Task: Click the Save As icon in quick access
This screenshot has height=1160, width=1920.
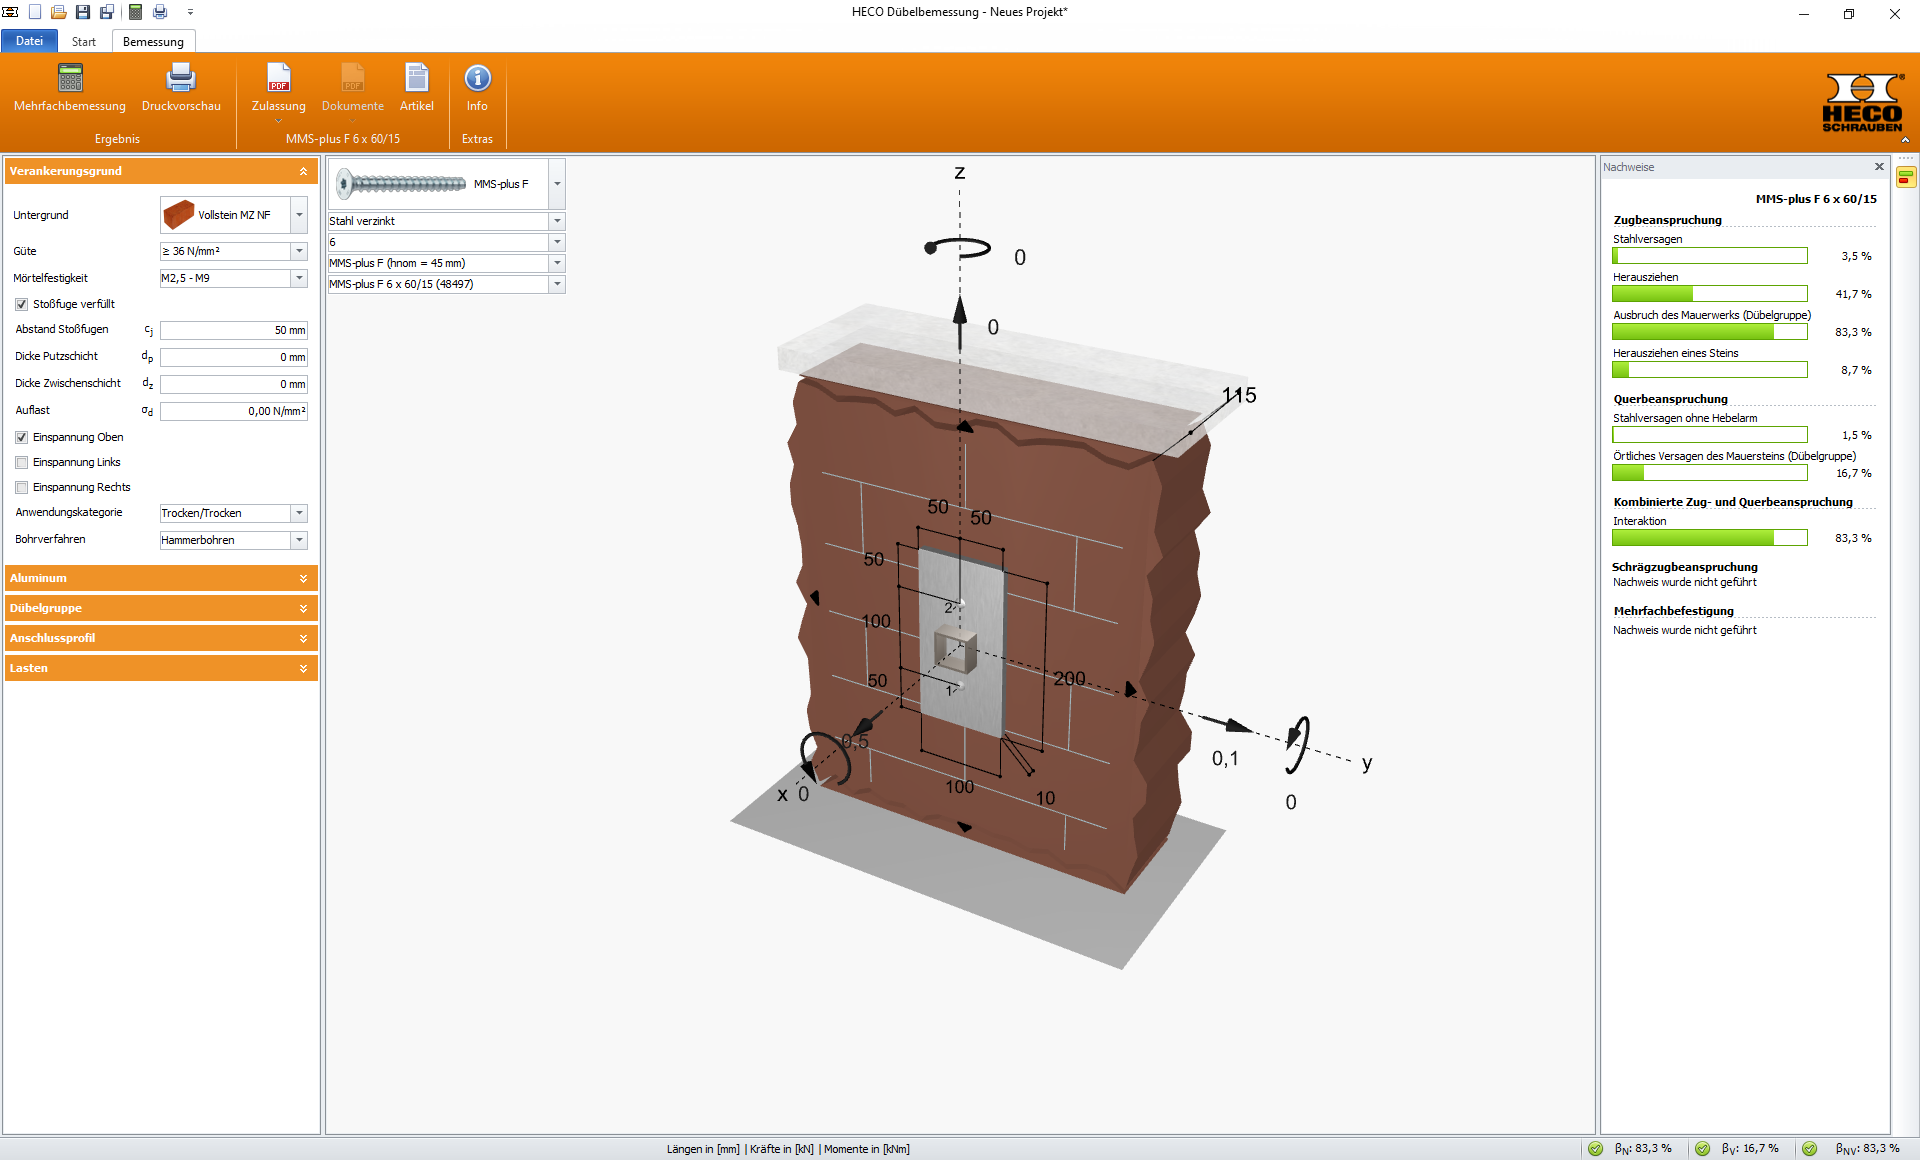Action: click(x=107, y=12)
